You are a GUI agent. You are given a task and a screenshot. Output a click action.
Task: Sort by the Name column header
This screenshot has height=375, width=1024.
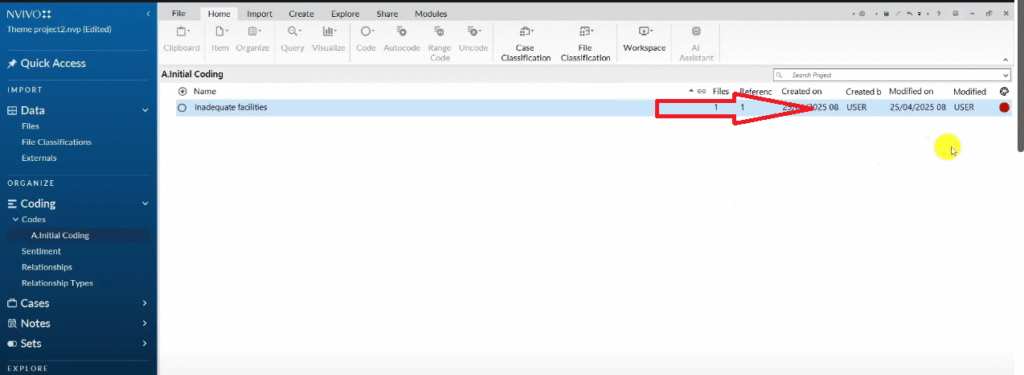click(204, 91)
